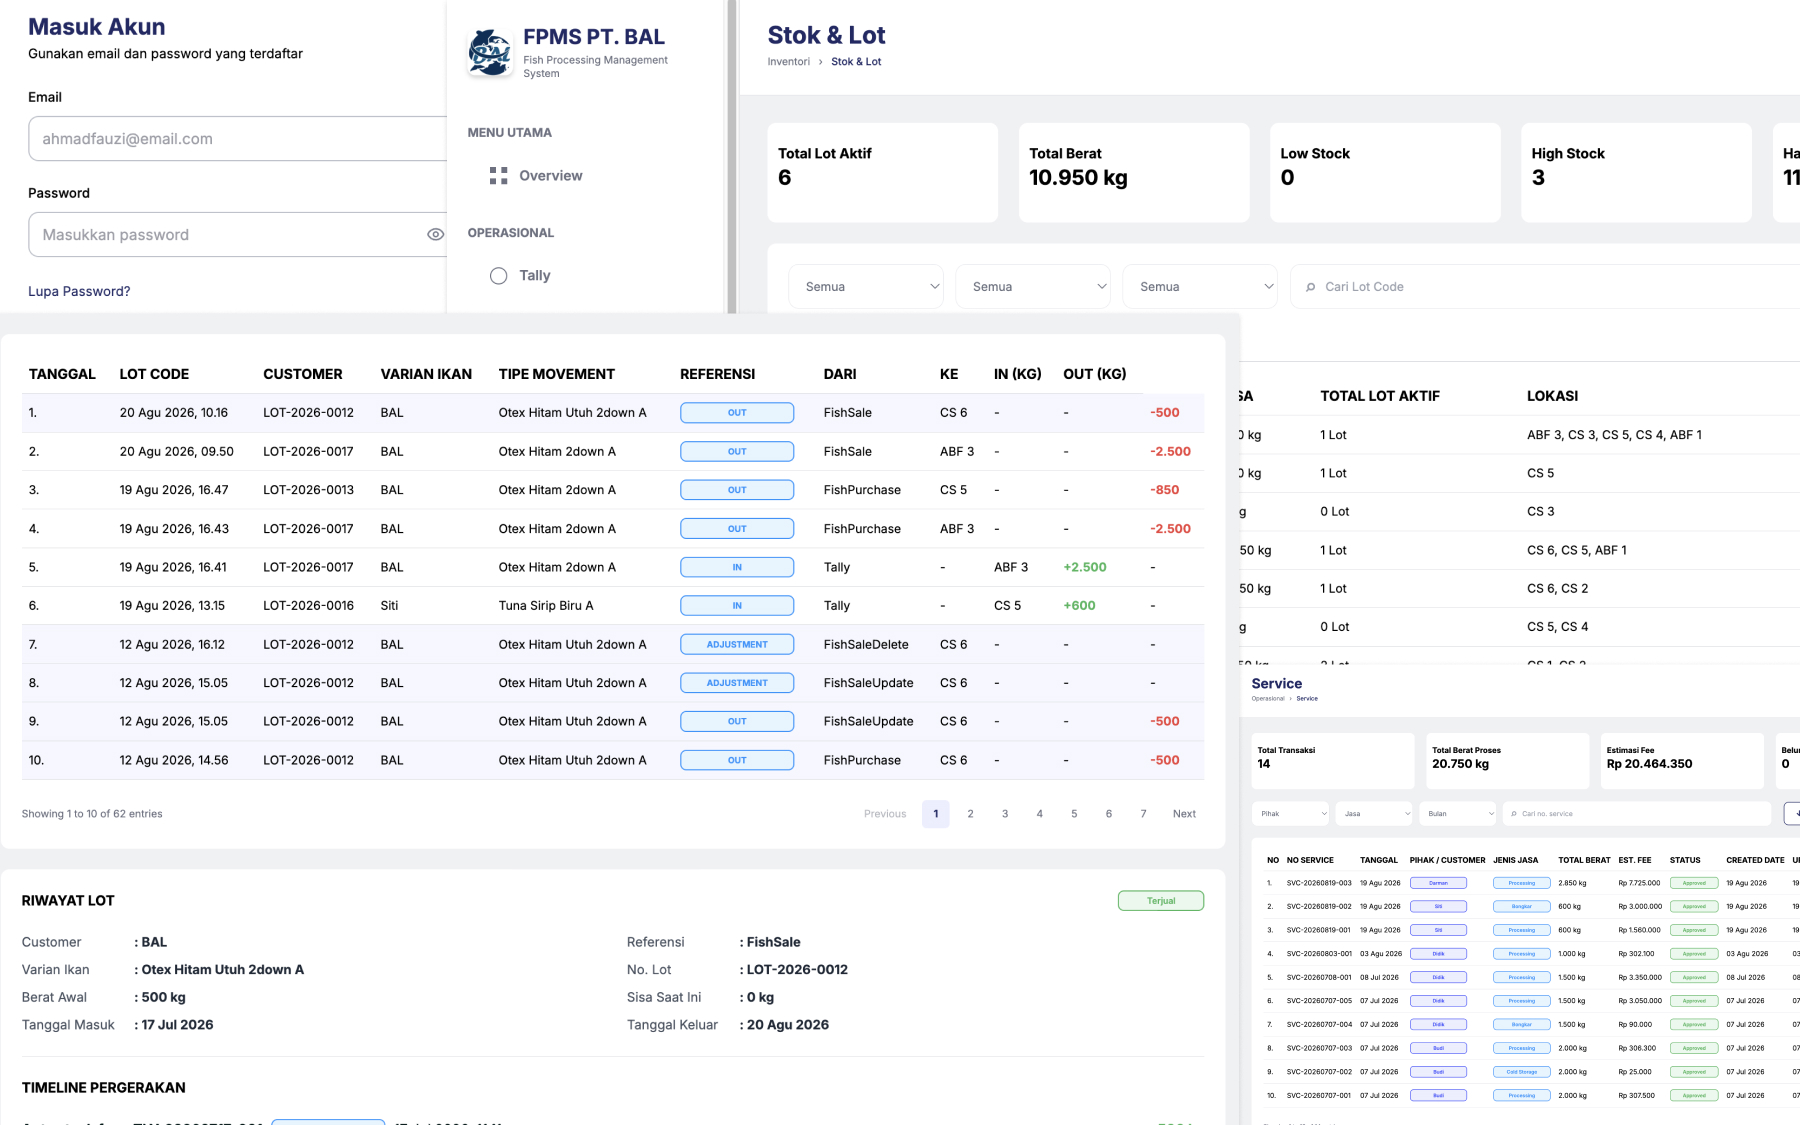
Task: Go to page 3 of entries
Action: pyautogui.click(x=1005, y=814)
